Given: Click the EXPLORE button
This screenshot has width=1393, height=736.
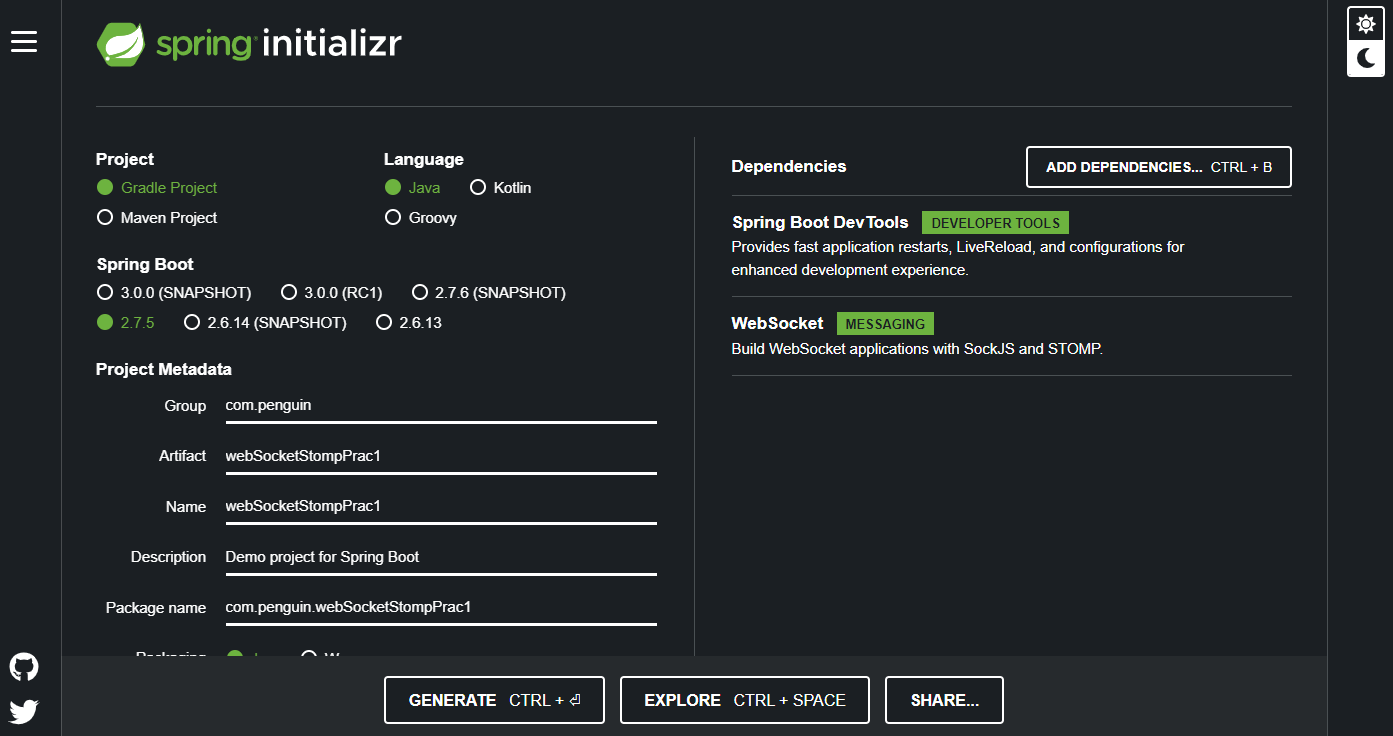Looking at the screenshot, I should point(745,700).
